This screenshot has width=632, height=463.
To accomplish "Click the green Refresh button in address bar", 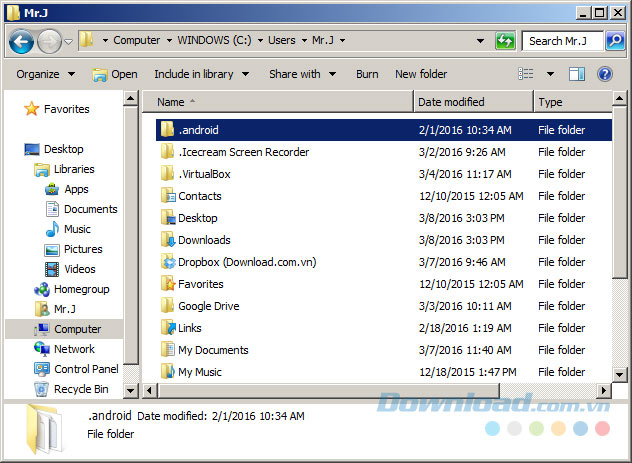I will tap(506, 41).
